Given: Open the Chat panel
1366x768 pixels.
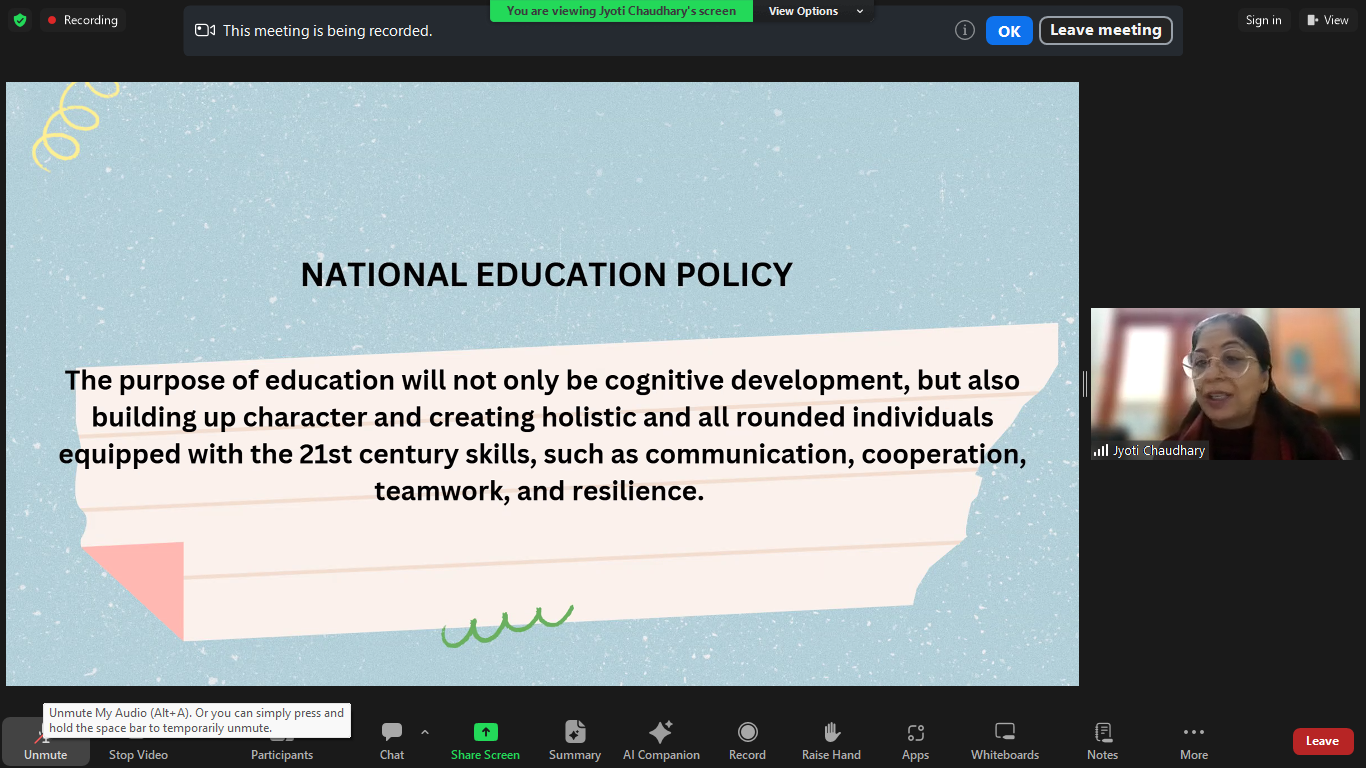Looking at the screenshot, I should [392, 742].
